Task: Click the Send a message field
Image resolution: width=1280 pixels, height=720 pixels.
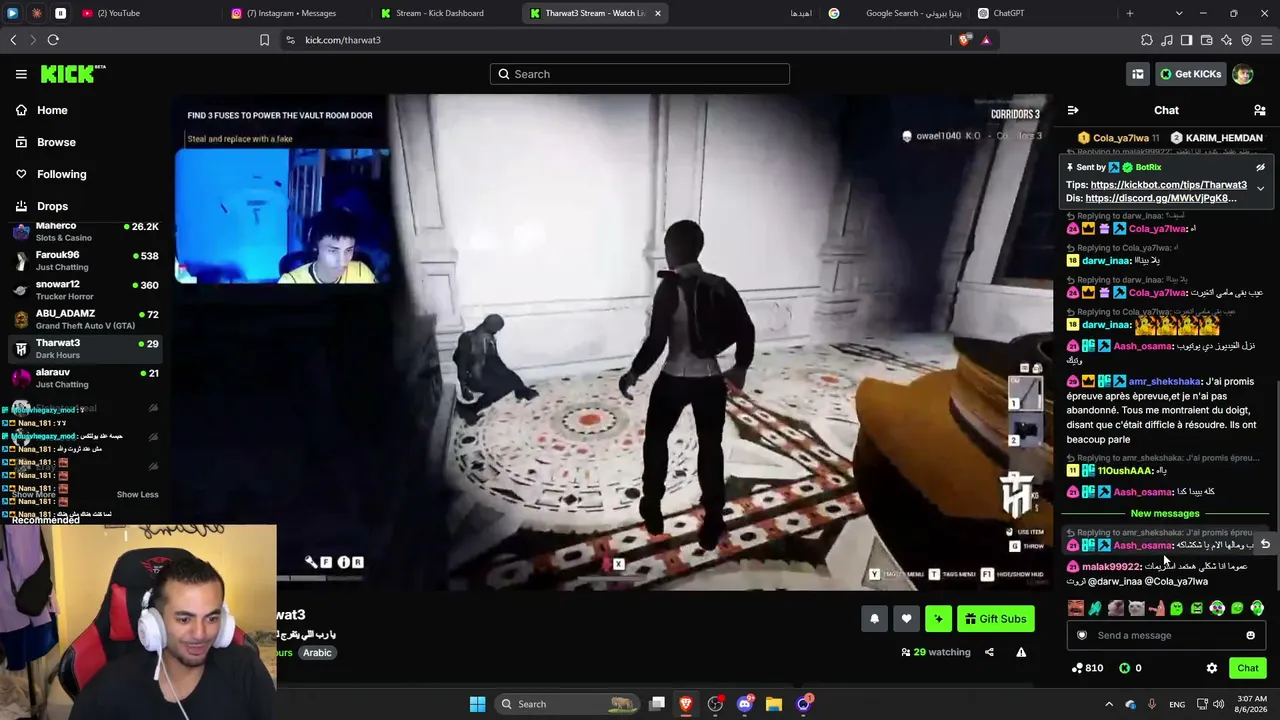Action: coord(1166,635)
